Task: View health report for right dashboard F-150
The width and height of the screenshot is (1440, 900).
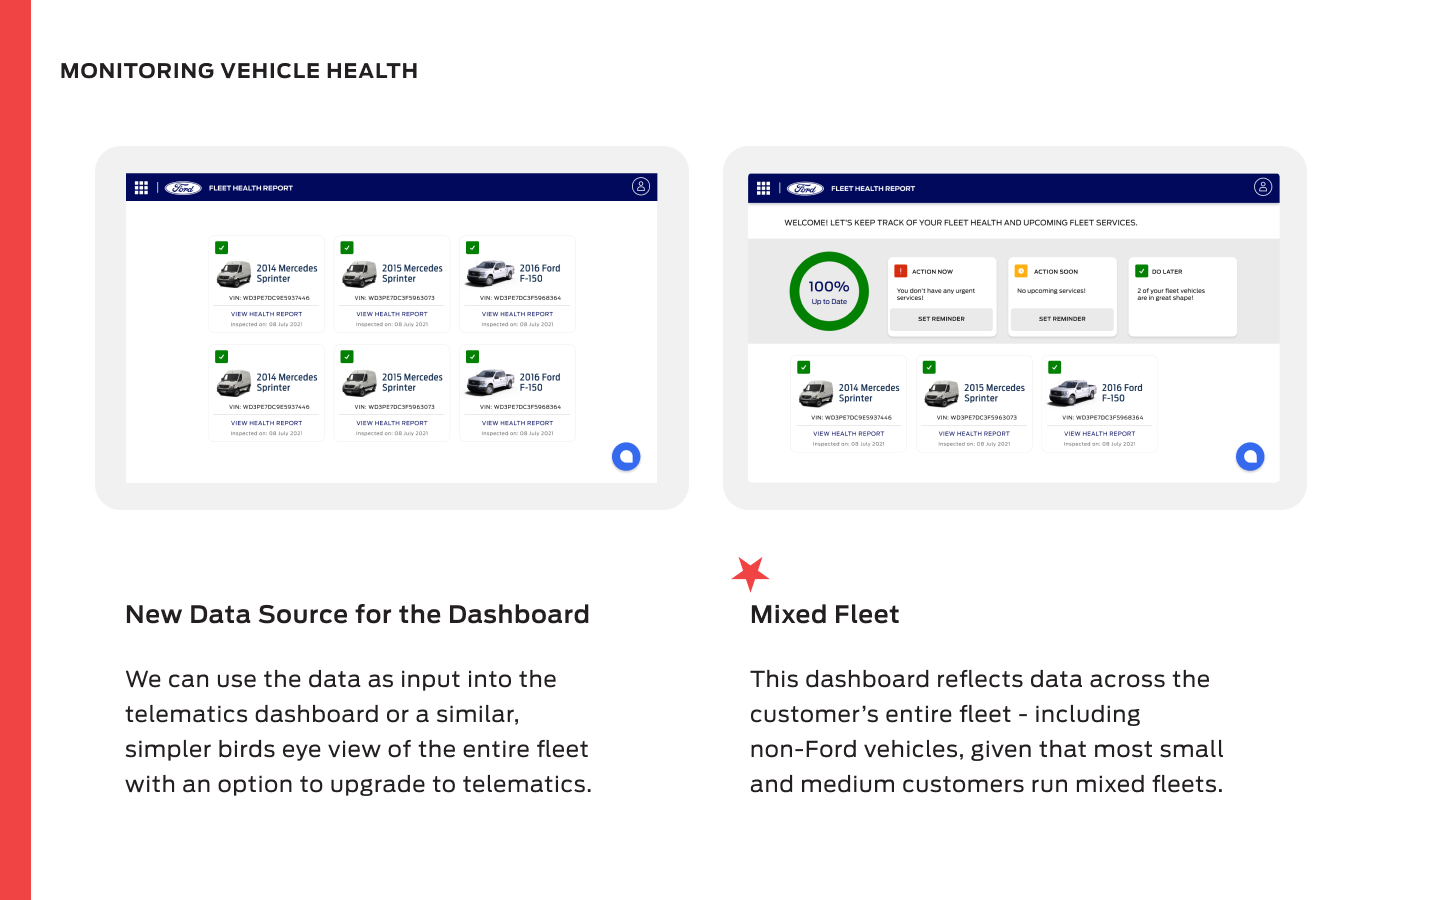Action: [x=1100, y=434]
